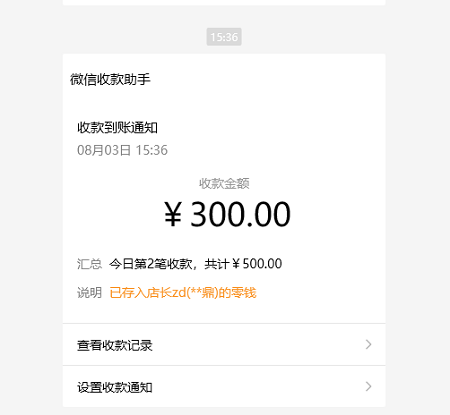Click the empty area right of 收款到账通知

click(x=270, y=127)
